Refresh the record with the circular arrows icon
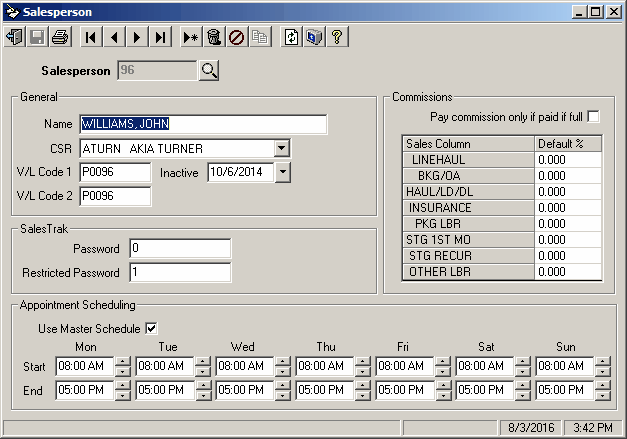The height and width of the screenshot is (439, 627). pos(291,38)
